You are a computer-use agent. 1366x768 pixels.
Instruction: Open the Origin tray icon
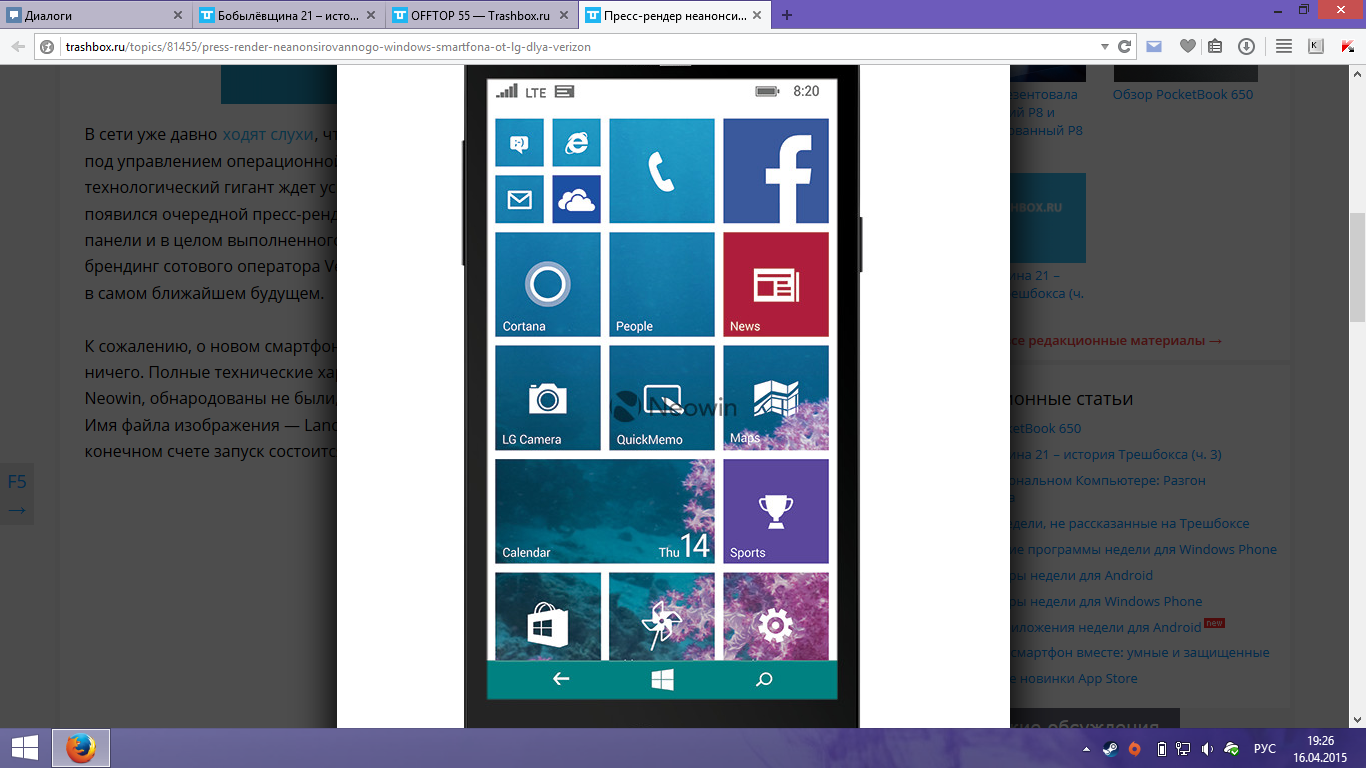(1134, 749)
